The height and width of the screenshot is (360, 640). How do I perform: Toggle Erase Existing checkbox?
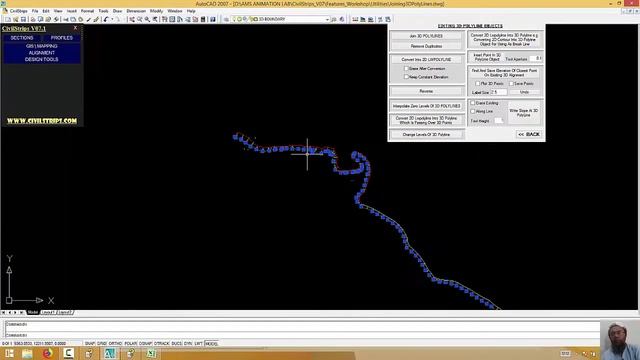(473, 103)
